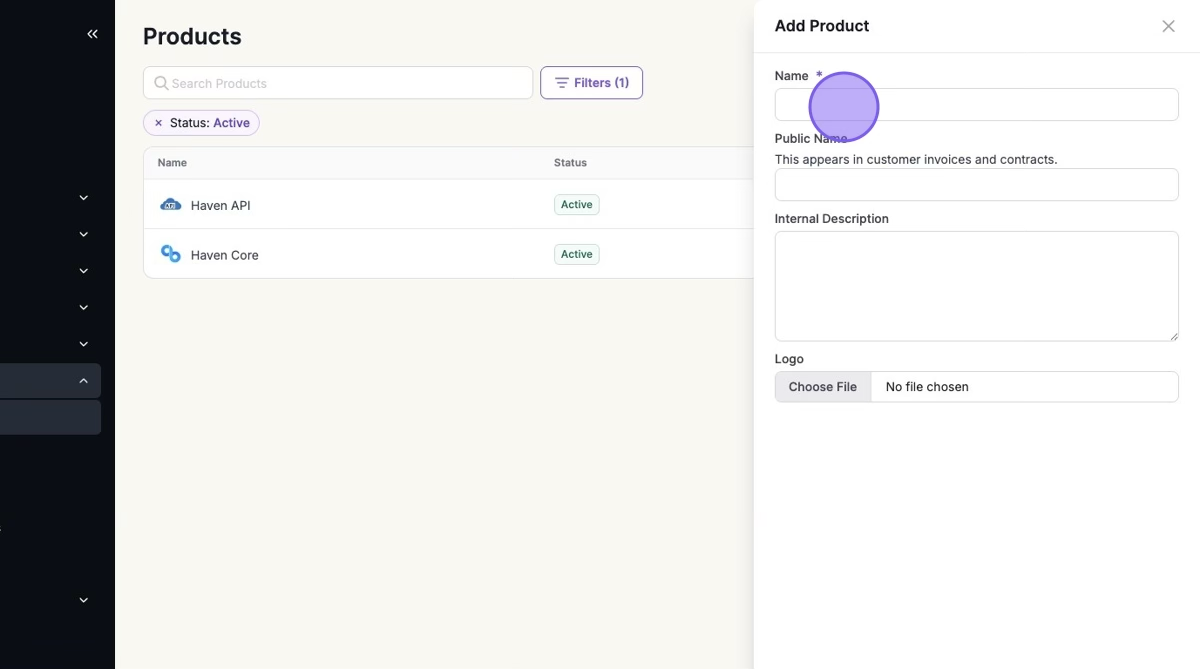Expand the bottom-most sidebar chevron
Viewport: 1200px width, 669px height.
83,600
